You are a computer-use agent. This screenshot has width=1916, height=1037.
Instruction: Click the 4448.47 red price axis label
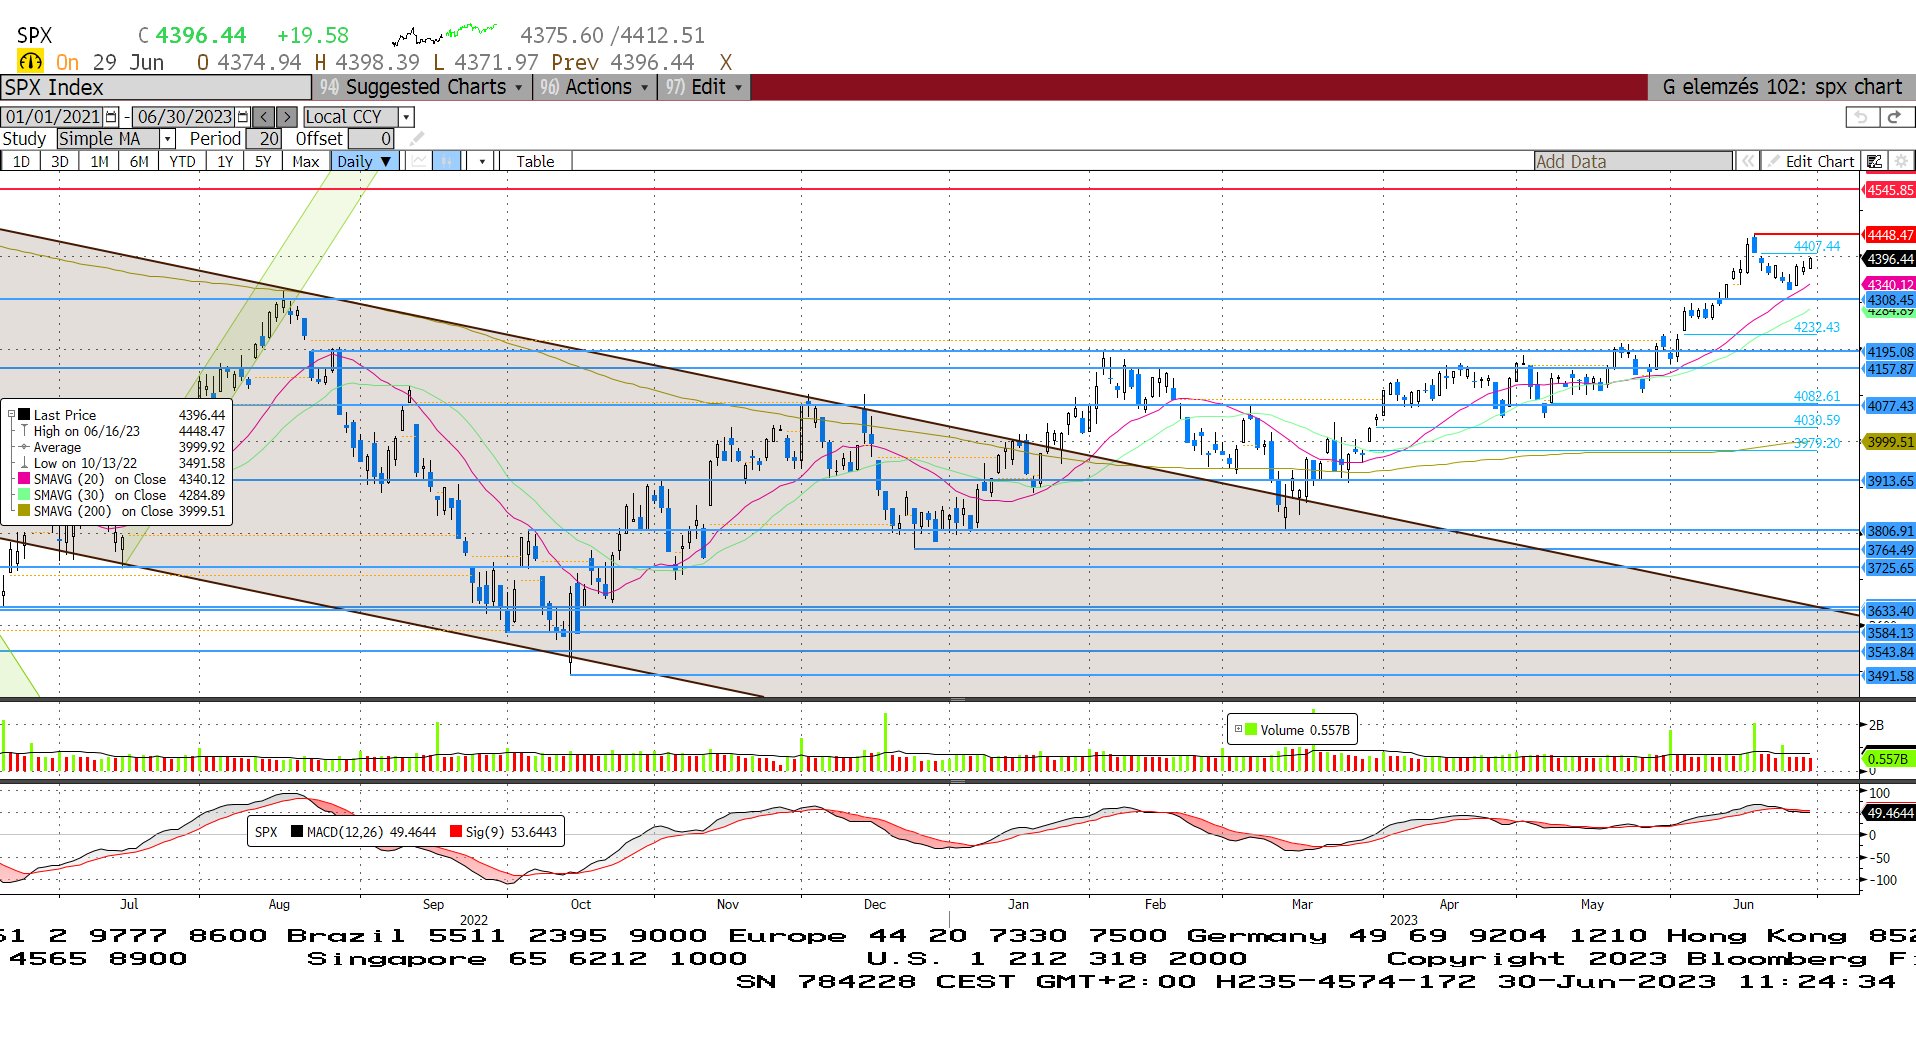point(1889,235)
